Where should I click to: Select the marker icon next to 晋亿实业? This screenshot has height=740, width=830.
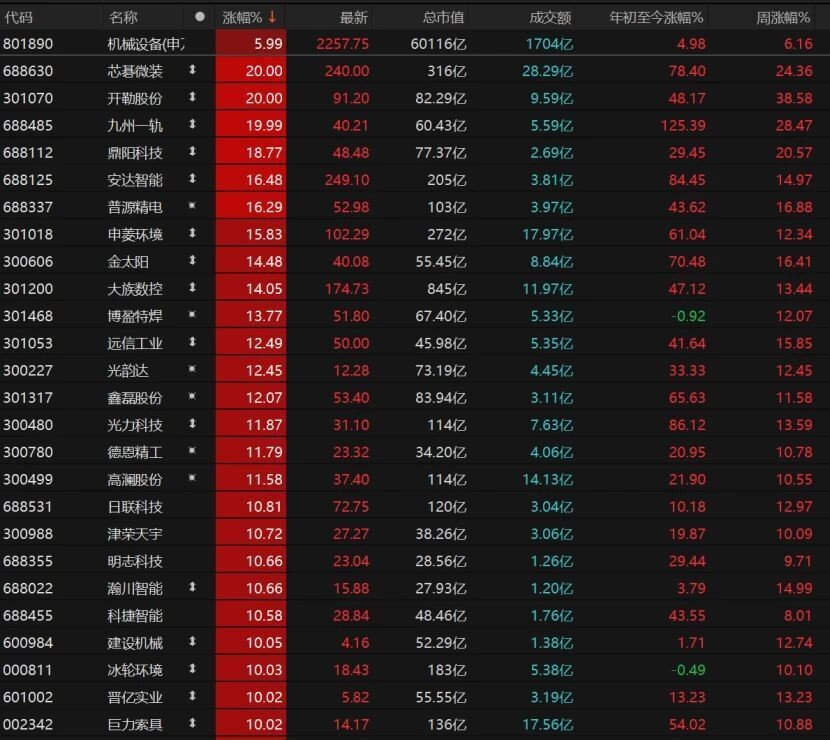(x=192, y=696)
